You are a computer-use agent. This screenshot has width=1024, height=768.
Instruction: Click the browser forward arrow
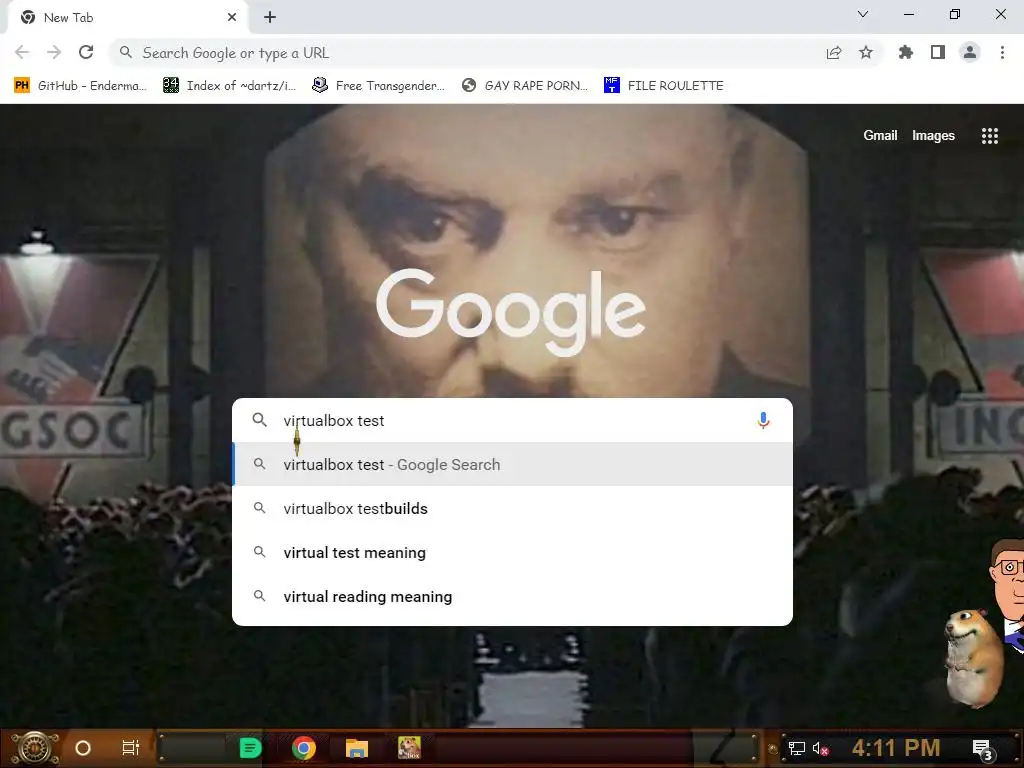coord(54,52)
